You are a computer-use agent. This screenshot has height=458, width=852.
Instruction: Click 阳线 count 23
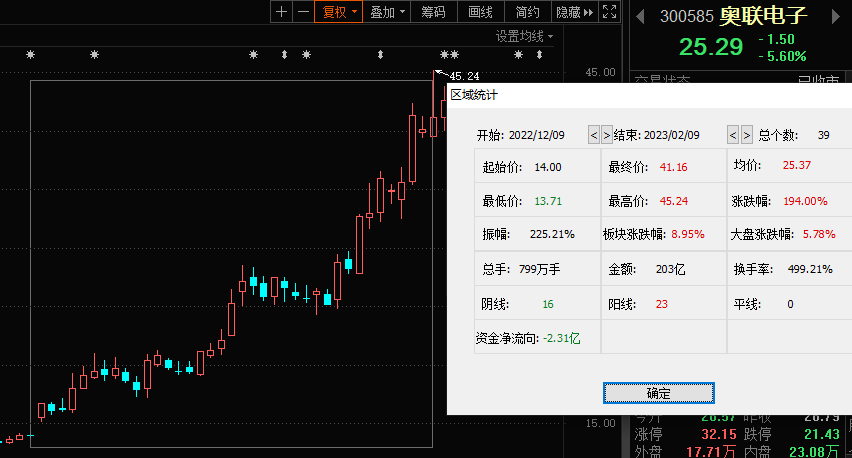click(661, 304)
